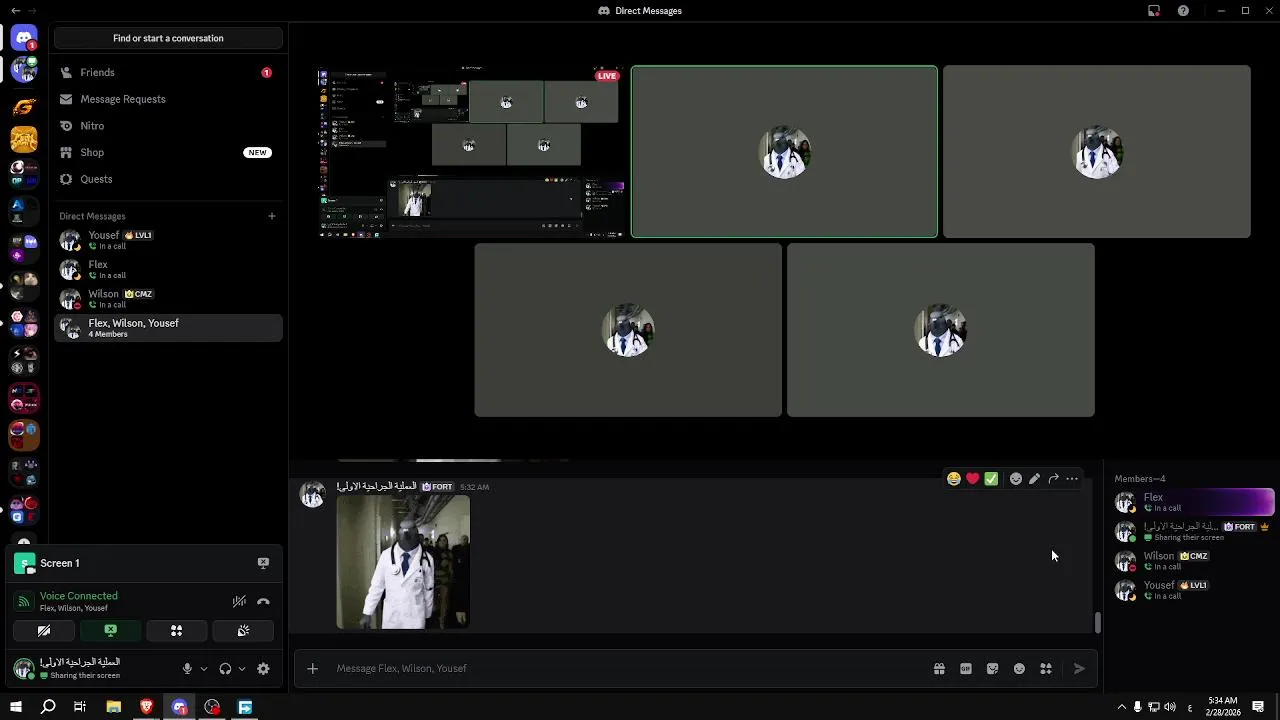The image size is (1280, 720).
Task: Create DM with plus beside Direct Messages
Action: click(x=271, y=216)
